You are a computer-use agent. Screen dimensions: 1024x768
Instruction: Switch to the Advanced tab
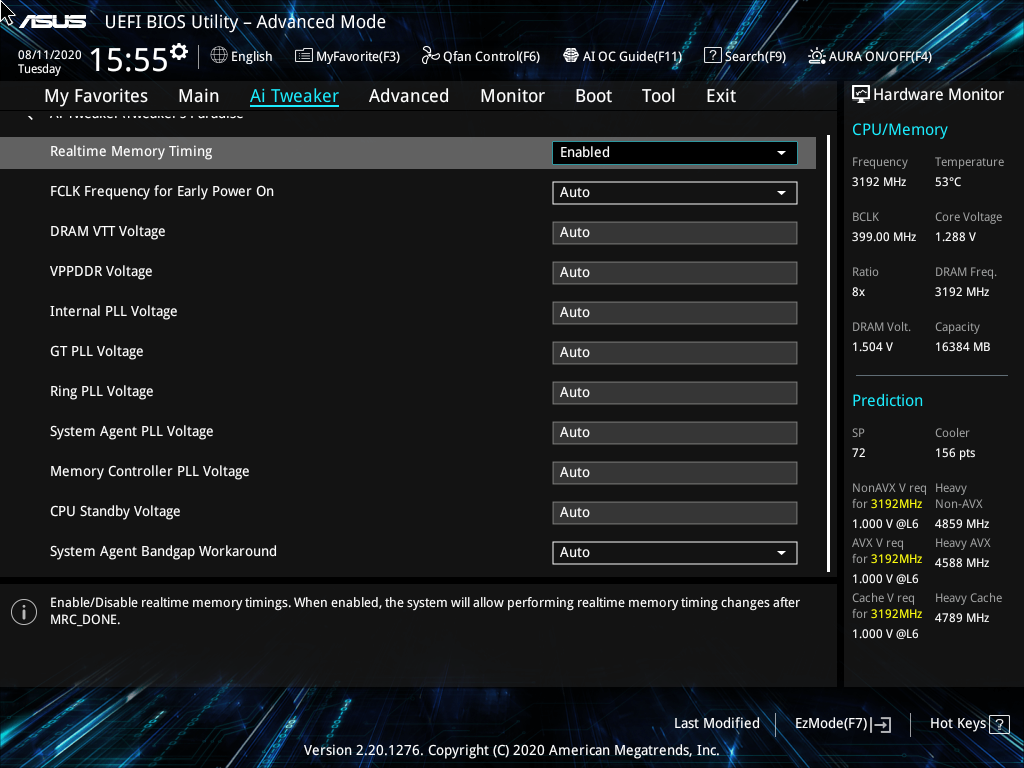[x=409, y=96]
